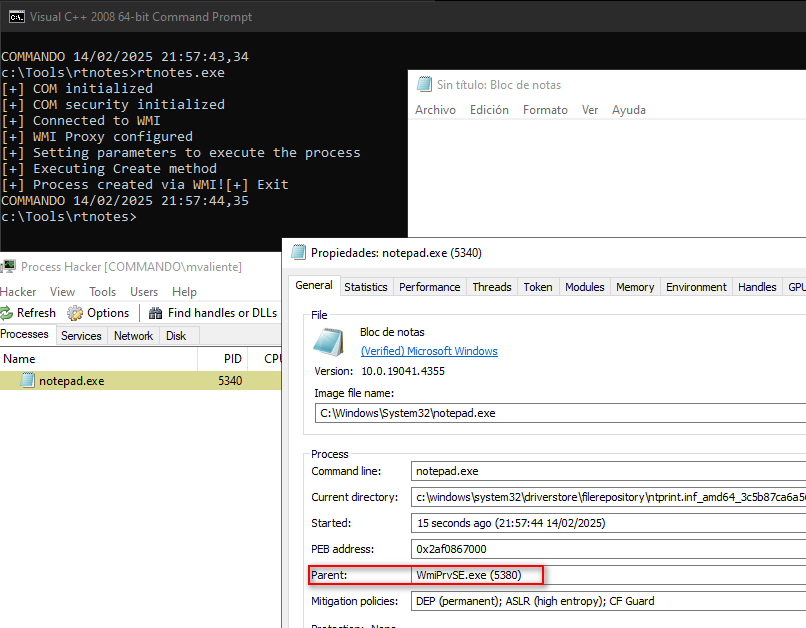The height and width of the screenshot is (628, 806).
Task: Click the 'COM security initialized' output line
Action: 113,105
